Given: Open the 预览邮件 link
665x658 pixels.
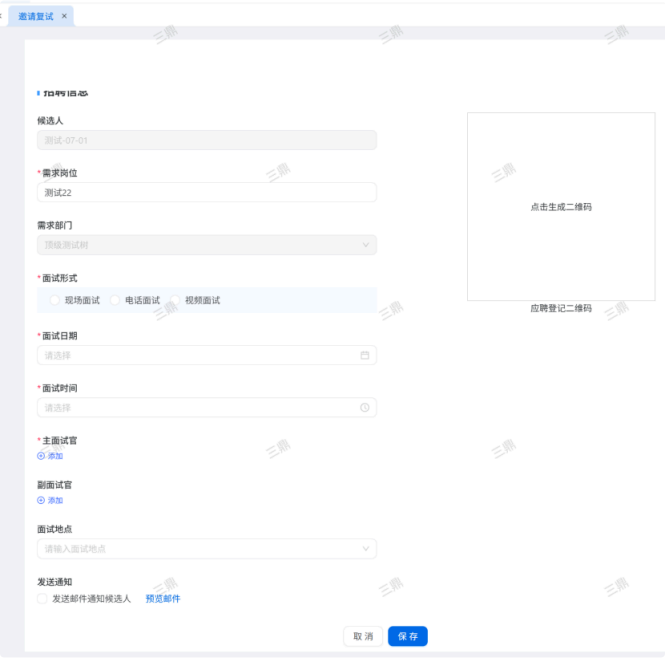Looking at the screenshot, I should [163, 599].
